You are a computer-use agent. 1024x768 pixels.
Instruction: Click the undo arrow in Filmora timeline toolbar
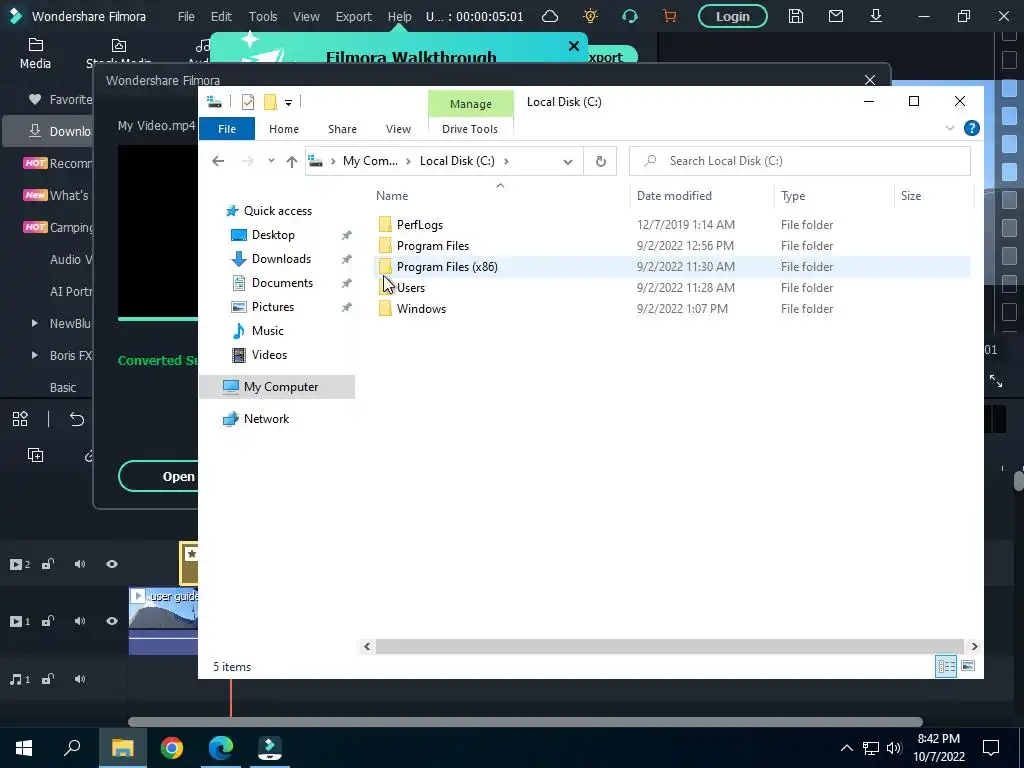pyautogui.click(x=76, y=419)
